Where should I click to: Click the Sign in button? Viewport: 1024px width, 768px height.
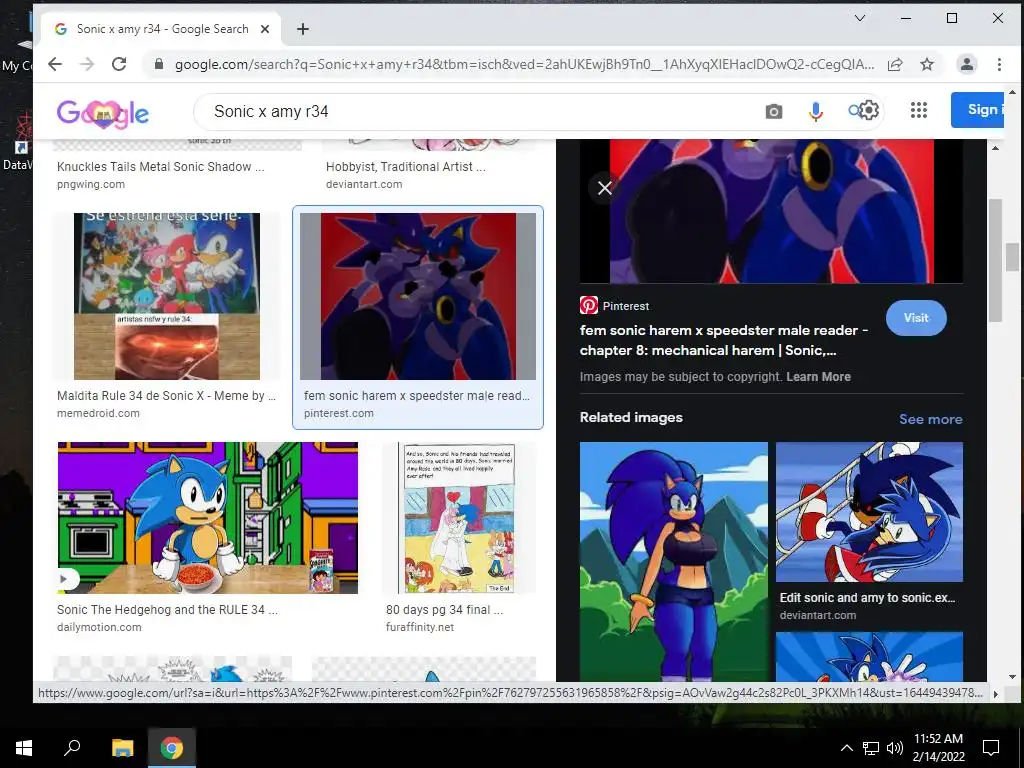click(x=977, y=110)
